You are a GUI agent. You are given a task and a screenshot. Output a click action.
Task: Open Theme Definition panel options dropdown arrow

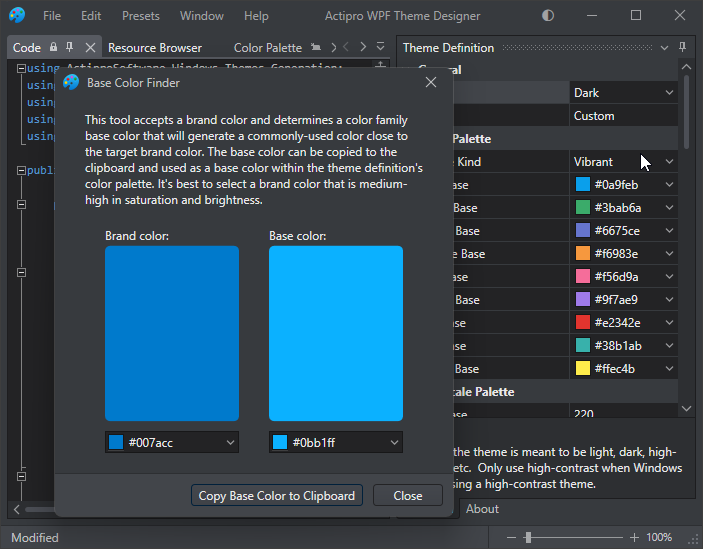tap(664, 48)
